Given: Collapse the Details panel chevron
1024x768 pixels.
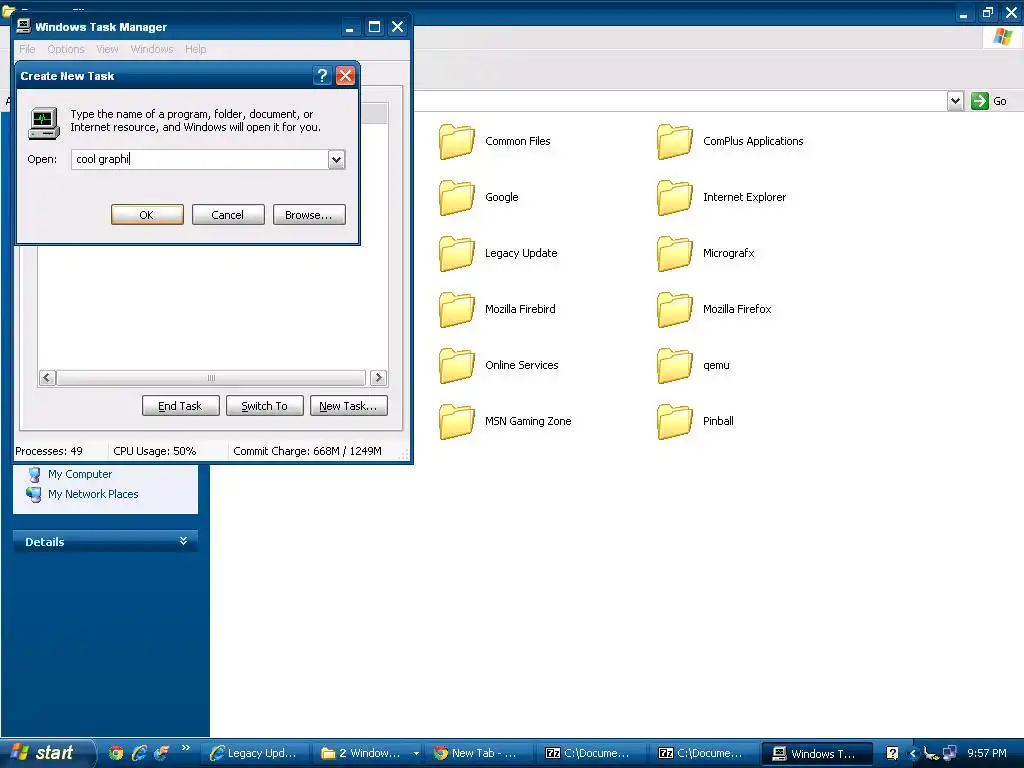Looking at the screenshot, I should coord(184,541).
